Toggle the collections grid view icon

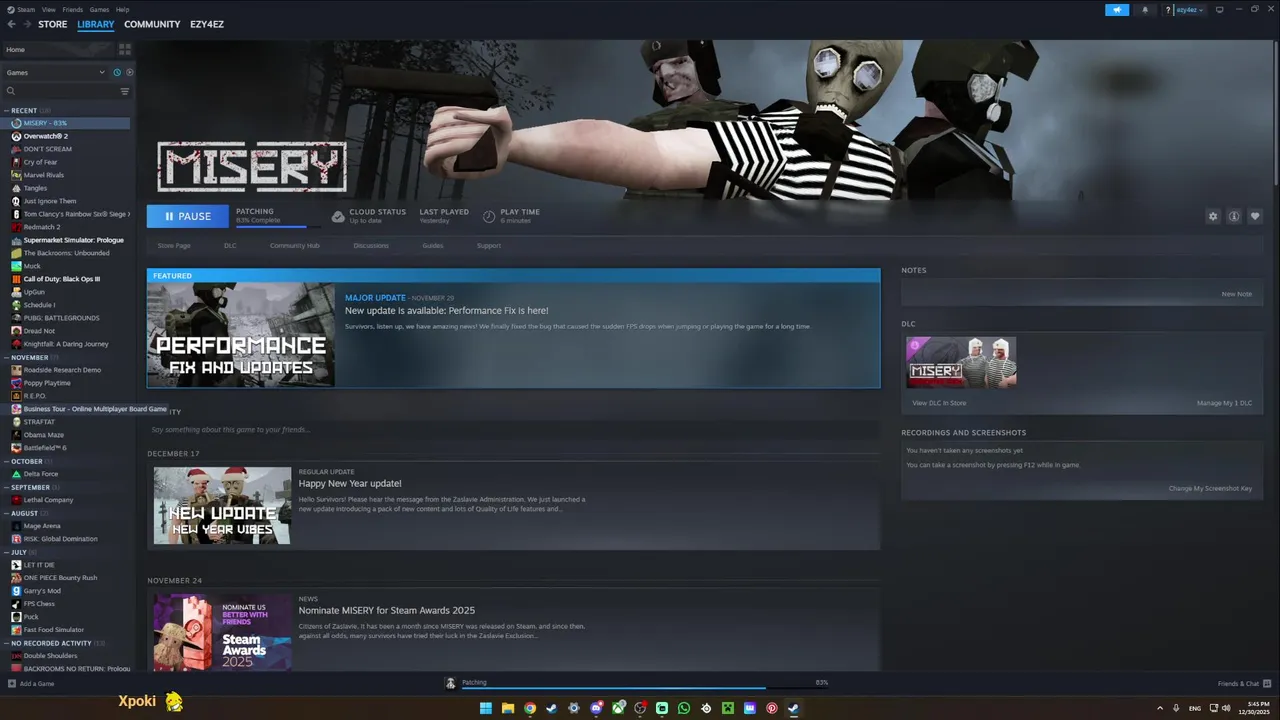[125, 49]
